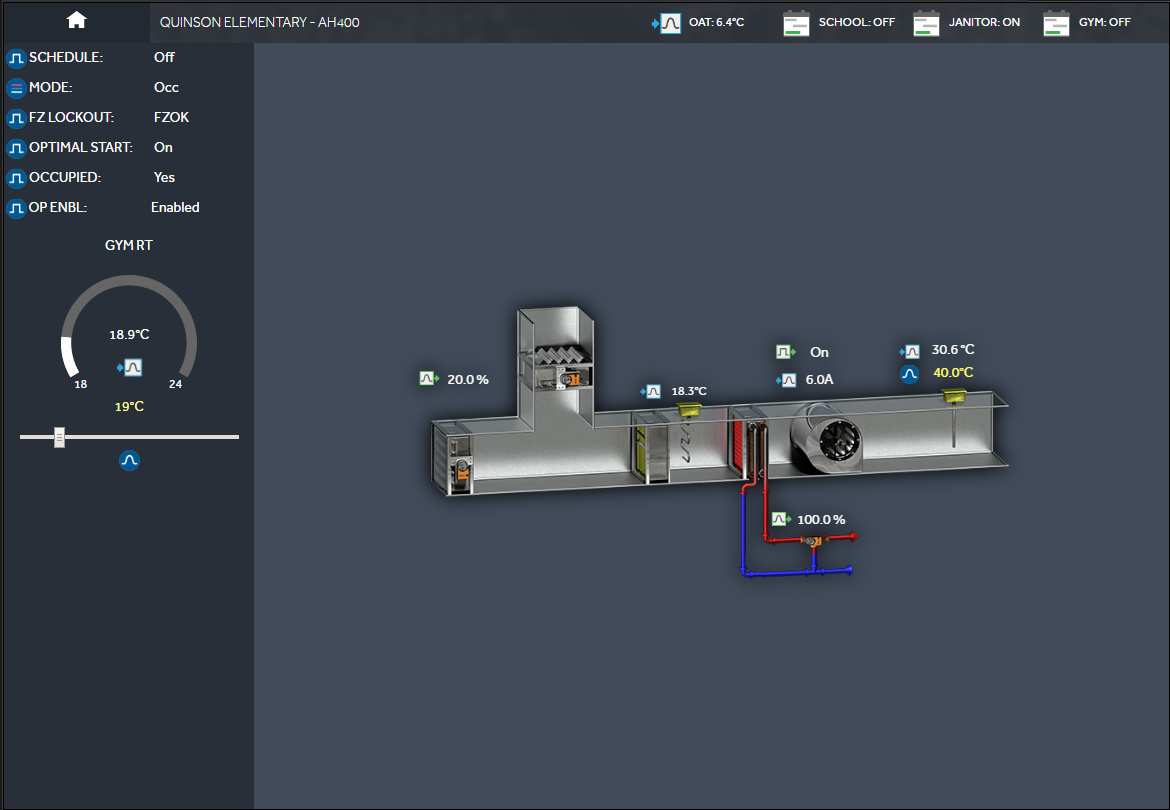Click the GYM RT setpoint slider track

129,437
